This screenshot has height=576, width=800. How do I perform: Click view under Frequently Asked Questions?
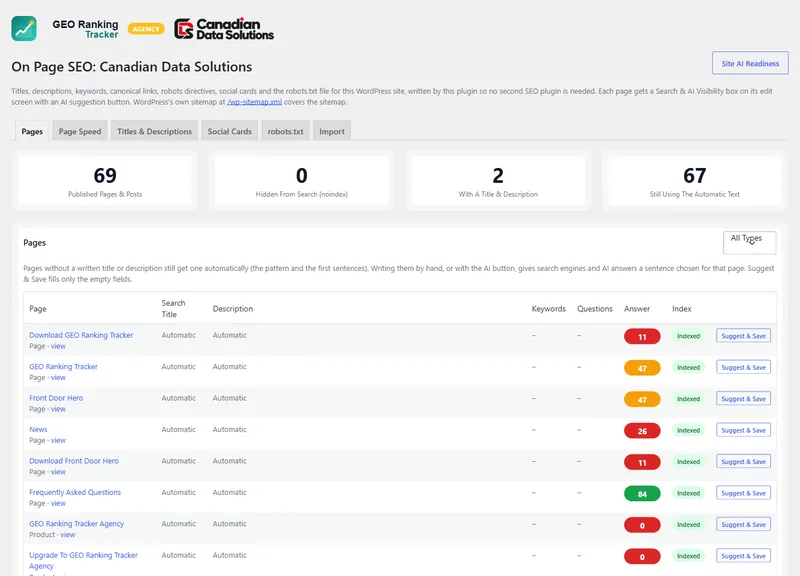tap(58, 504)
